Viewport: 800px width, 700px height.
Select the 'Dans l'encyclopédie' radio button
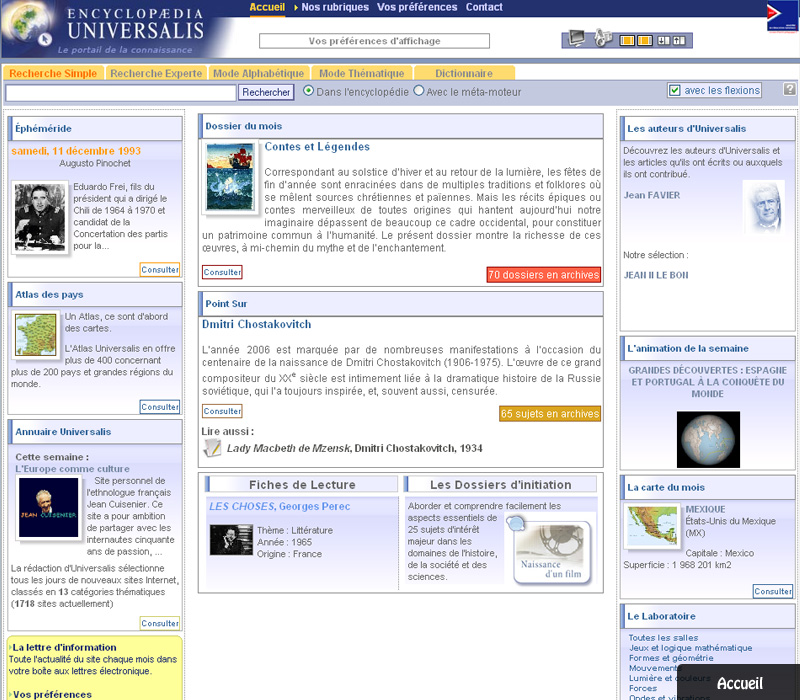(308, 91)
